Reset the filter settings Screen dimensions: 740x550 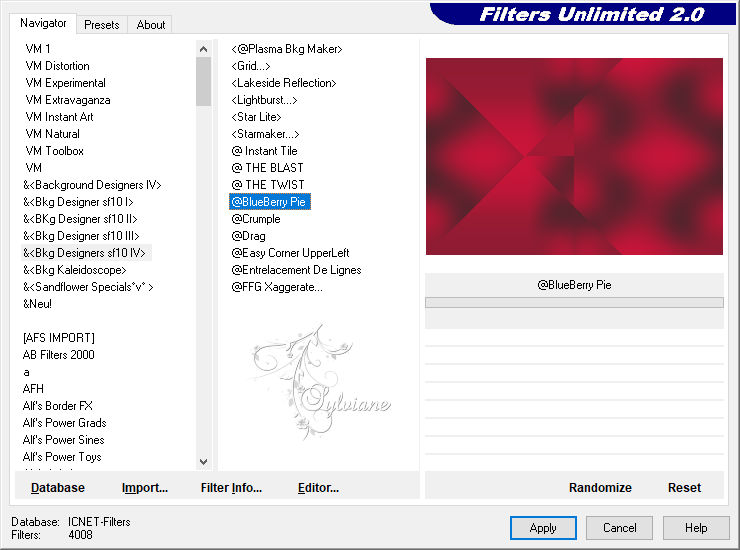coord(684,488)
